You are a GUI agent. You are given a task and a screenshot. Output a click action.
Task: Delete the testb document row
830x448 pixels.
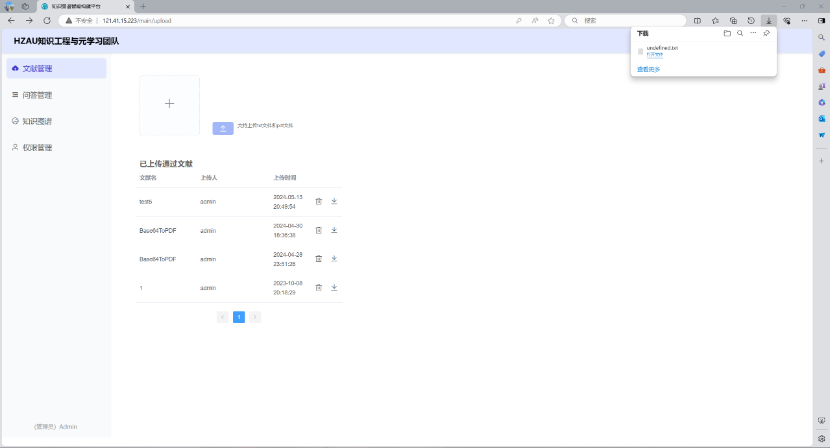[x=318, y=201]
